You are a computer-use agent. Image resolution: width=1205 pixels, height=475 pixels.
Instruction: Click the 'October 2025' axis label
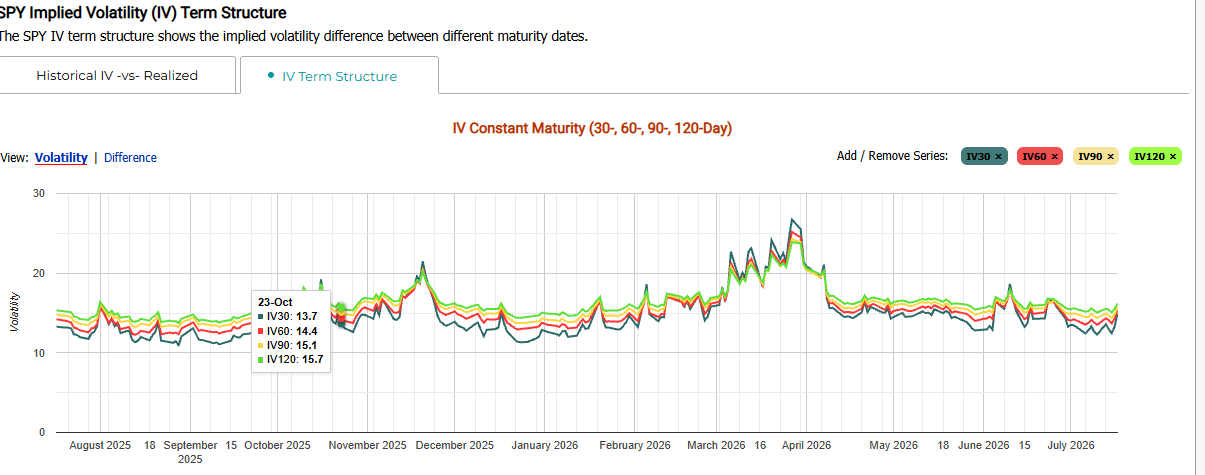click(278, 445)
